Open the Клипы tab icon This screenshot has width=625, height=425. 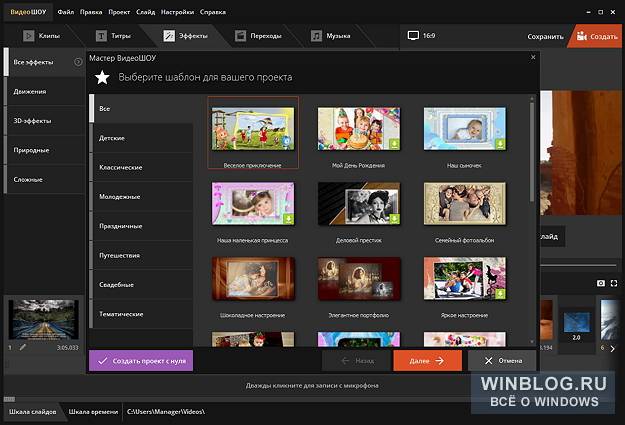tap(28, 36)
